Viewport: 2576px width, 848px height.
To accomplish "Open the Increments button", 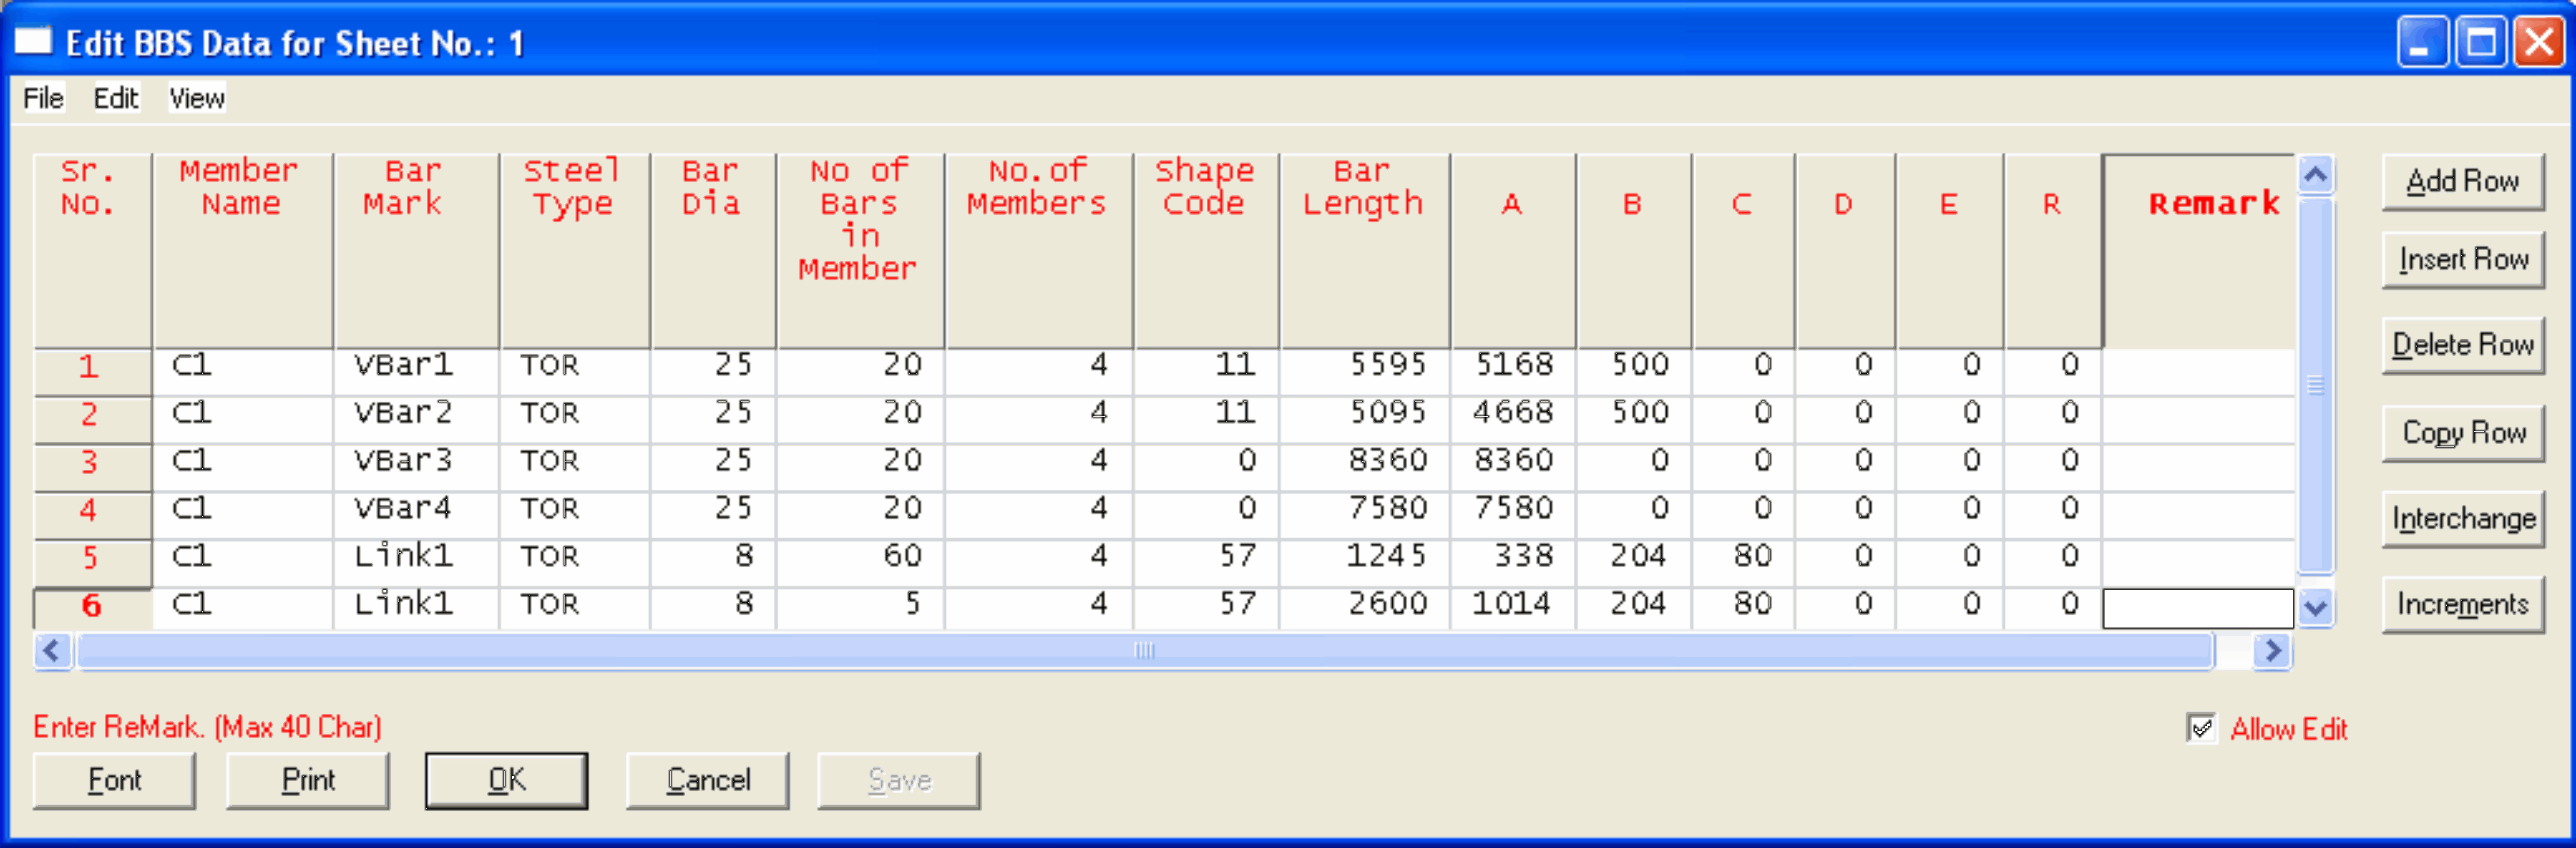I will point(2462,605).
